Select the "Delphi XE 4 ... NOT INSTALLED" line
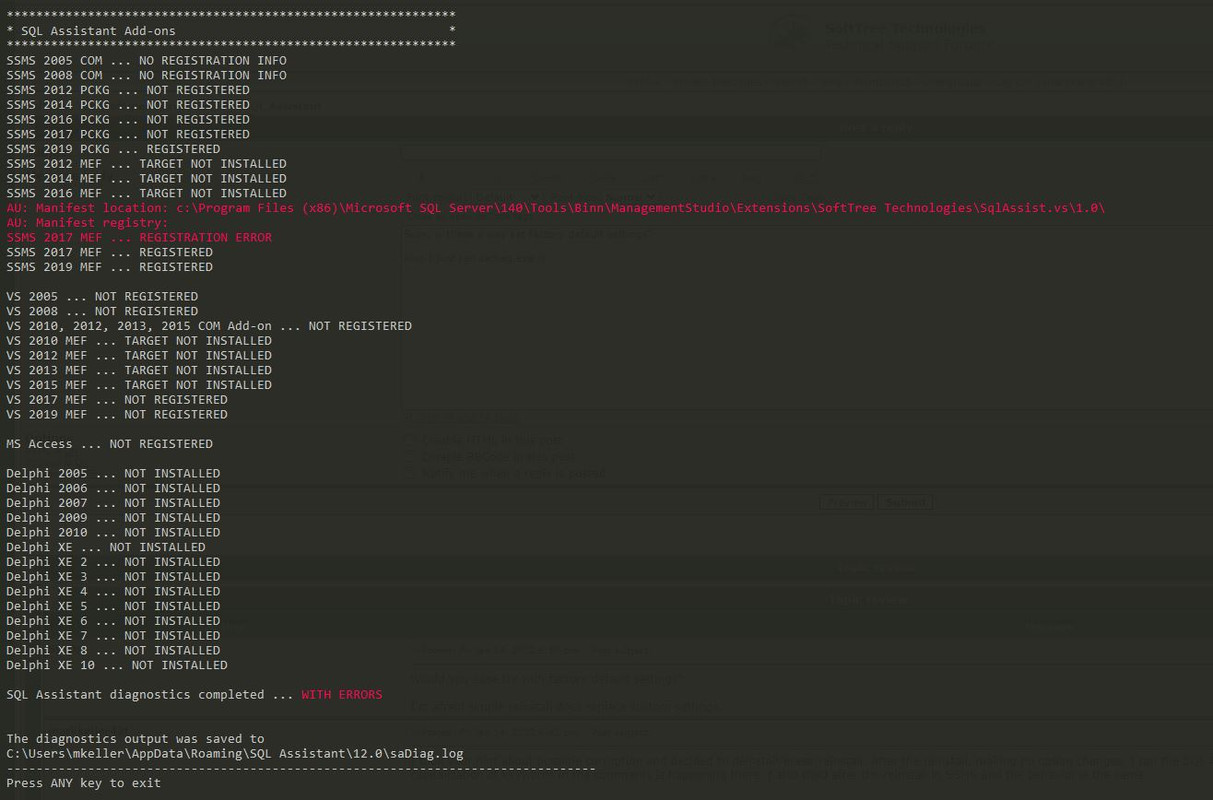Screen dimensions: 1213x800 pyautogui.click(x=113, y=592)
